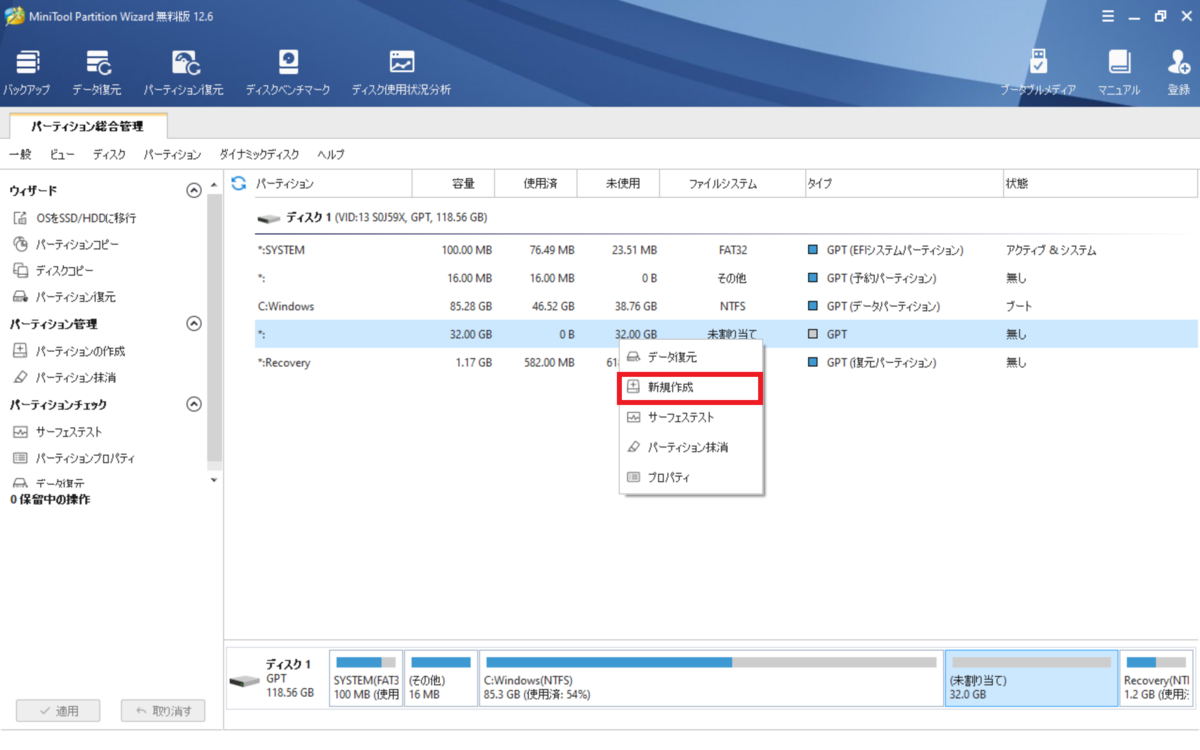Open the ビュー menu
This screenshot has height=750, width=1200.
[x=62, y=154]
